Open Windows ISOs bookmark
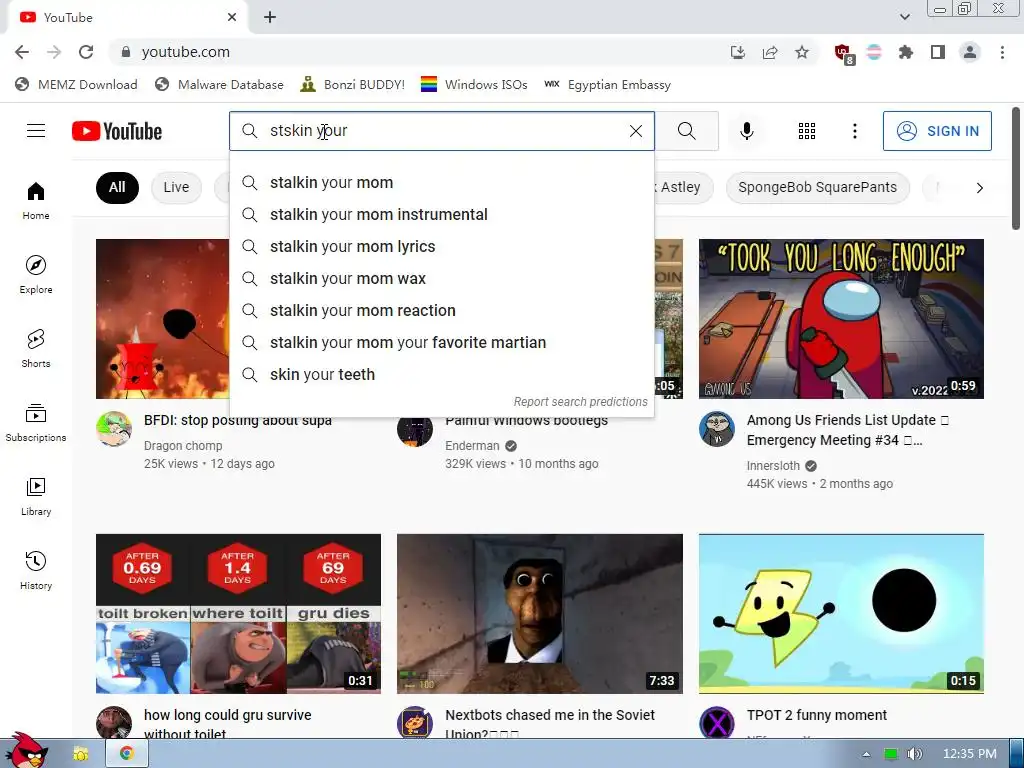The width and height of the screenshot is (1024, 768). pos(474,85)
